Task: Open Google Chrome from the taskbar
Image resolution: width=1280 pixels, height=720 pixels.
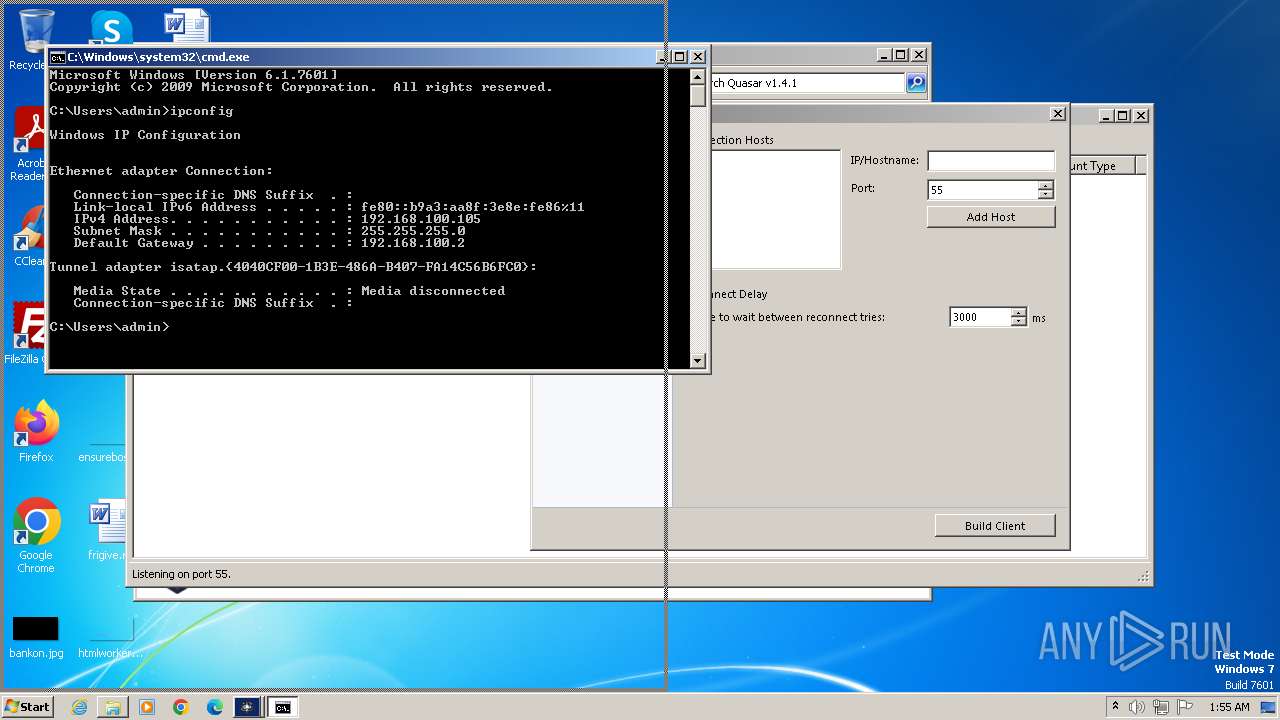Action: (x=181, y=707)
